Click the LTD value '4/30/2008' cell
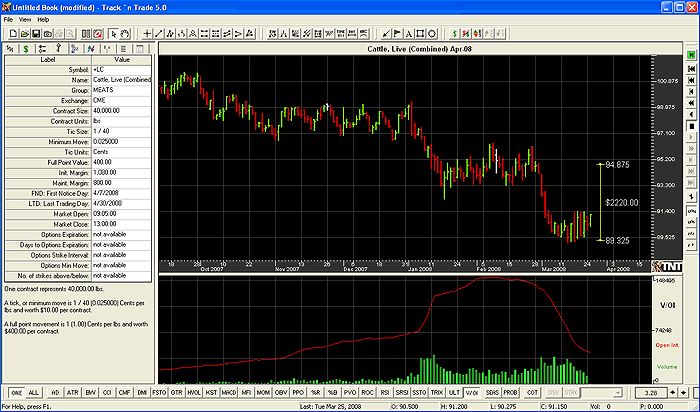The width and height of the screenshot is (700, 412). 121,203
